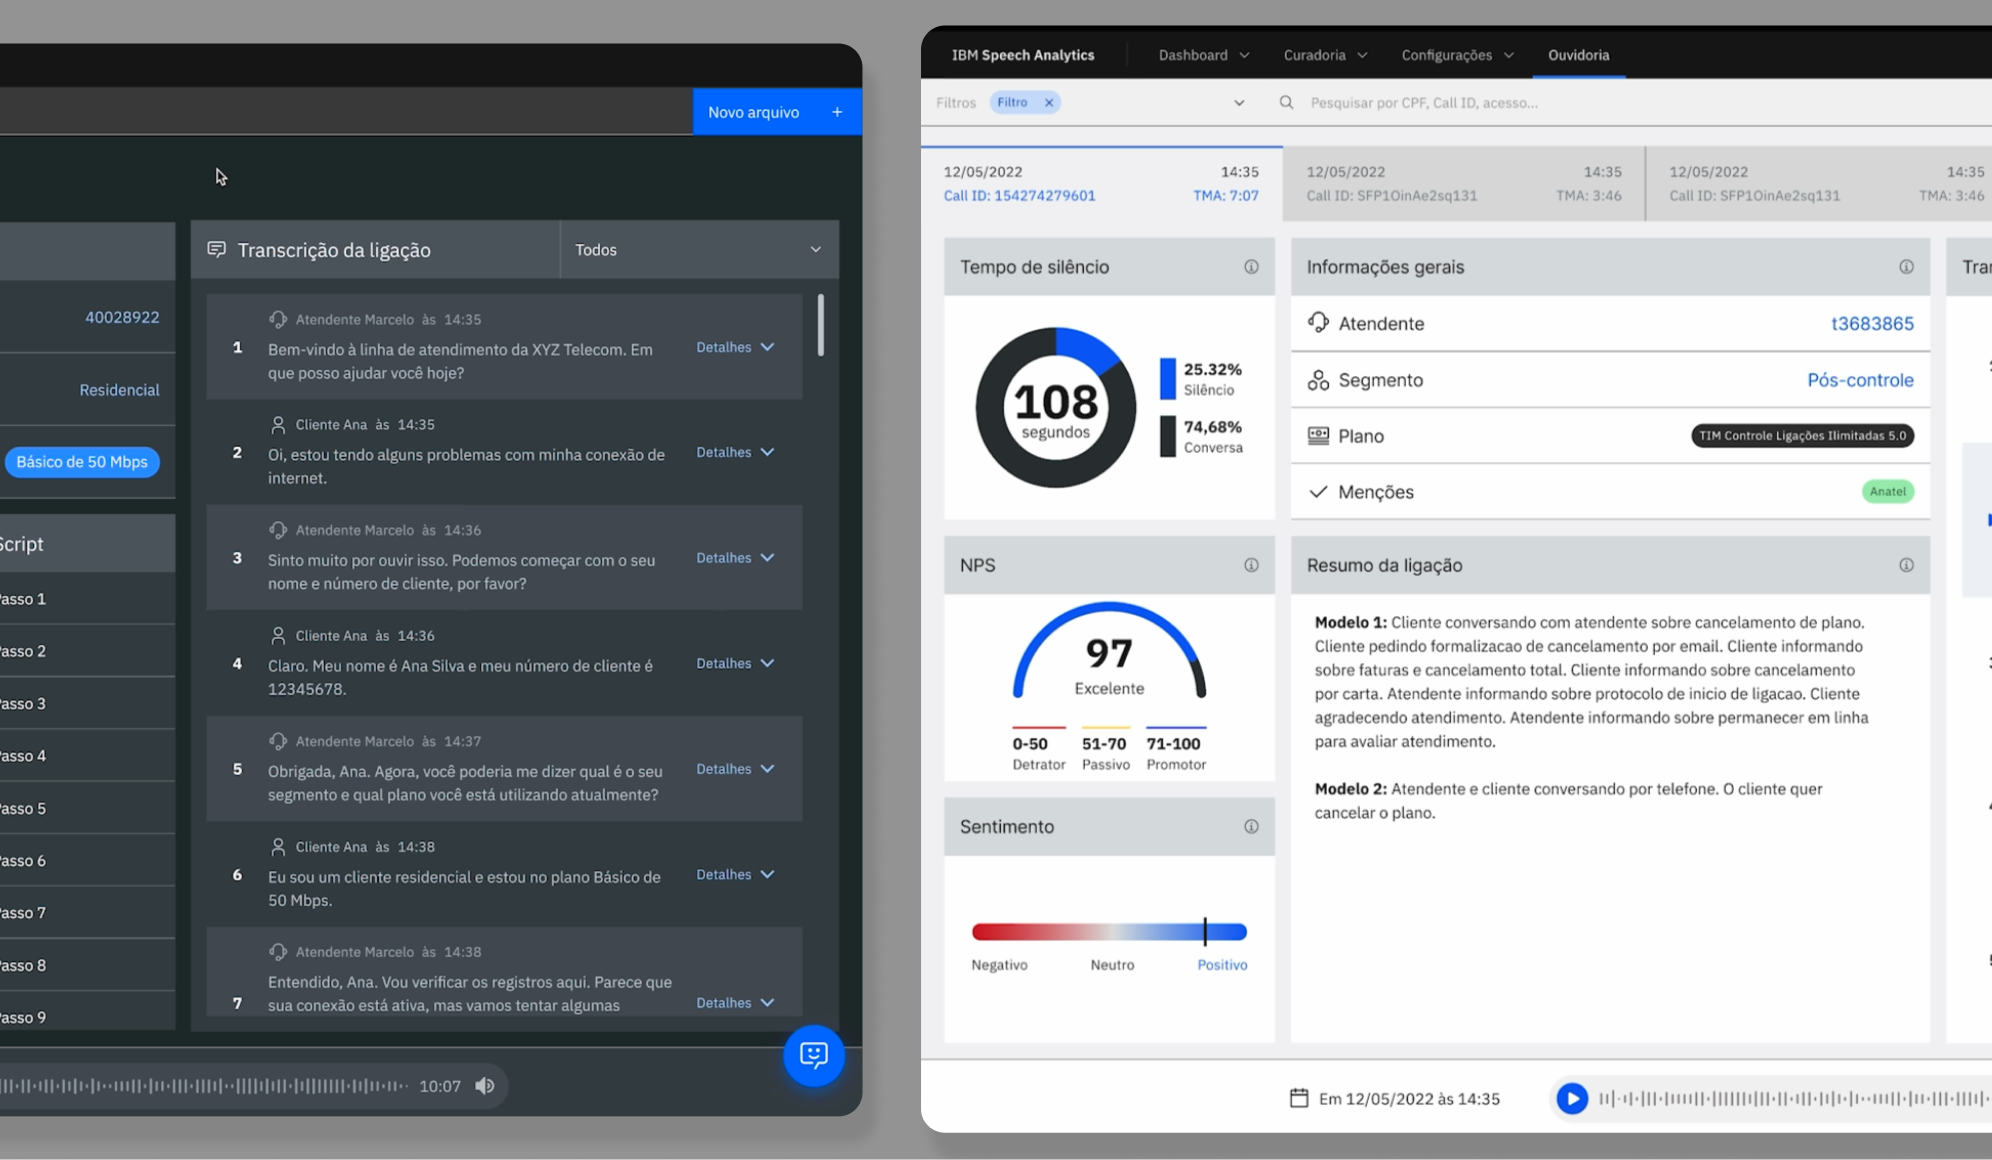
Task: Mute audio with the speaker icon
Action: [x=485, y=1086]
